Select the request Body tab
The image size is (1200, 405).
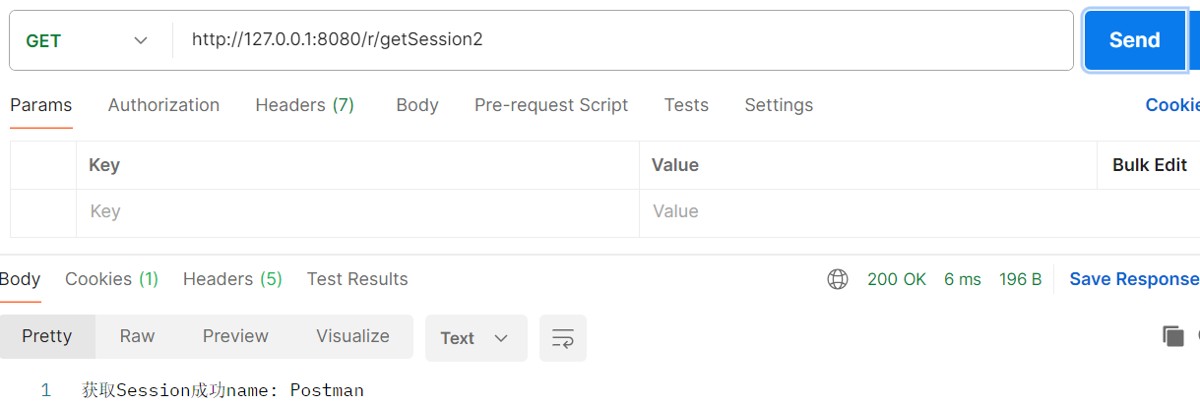coord(417,105)
